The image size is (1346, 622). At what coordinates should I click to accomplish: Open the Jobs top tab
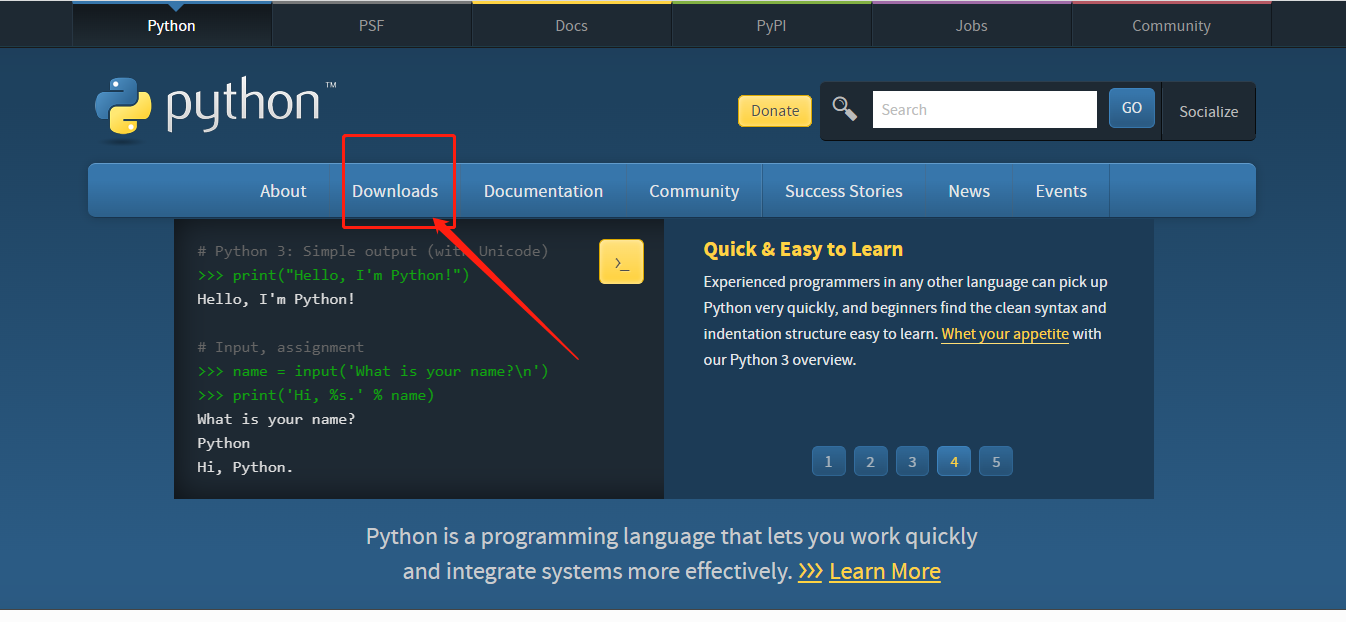[972, 25]
